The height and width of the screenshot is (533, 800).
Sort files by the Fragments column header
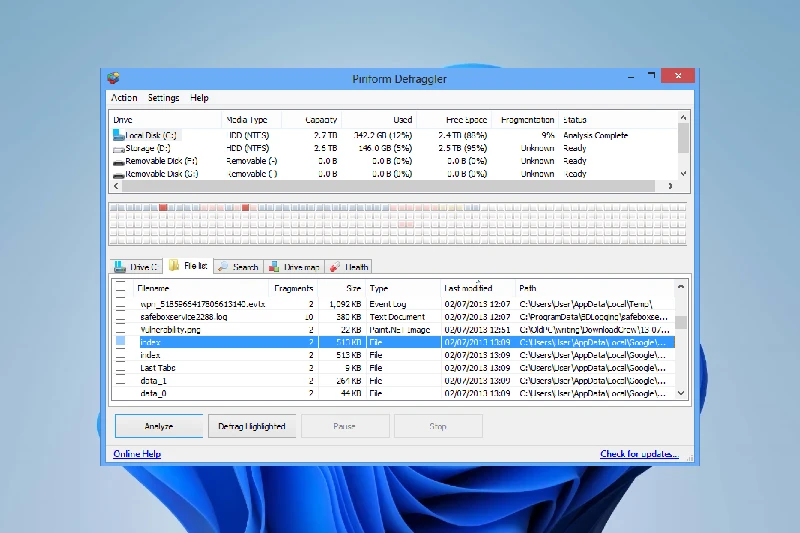coord(293,288)
